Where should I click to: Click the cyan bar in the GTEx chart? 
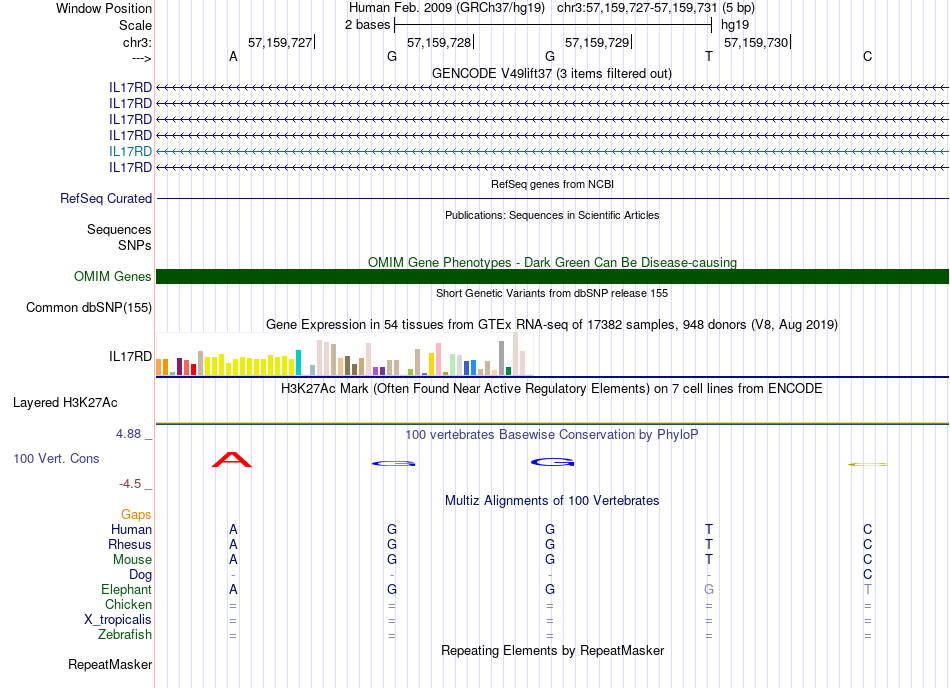pyautogui.click(x=298, y=362)
